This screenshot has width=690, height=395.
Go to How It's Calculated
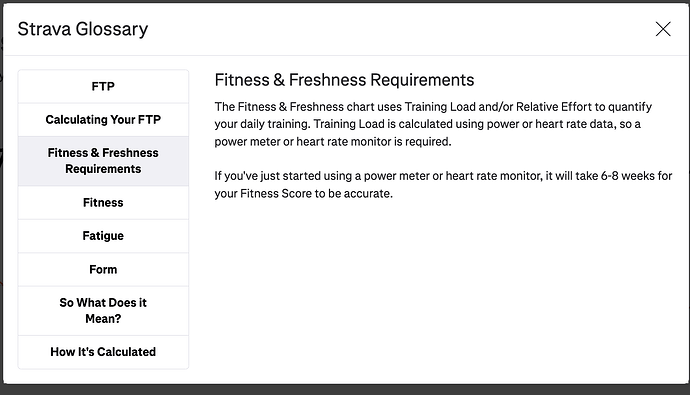tap(103, 352)
